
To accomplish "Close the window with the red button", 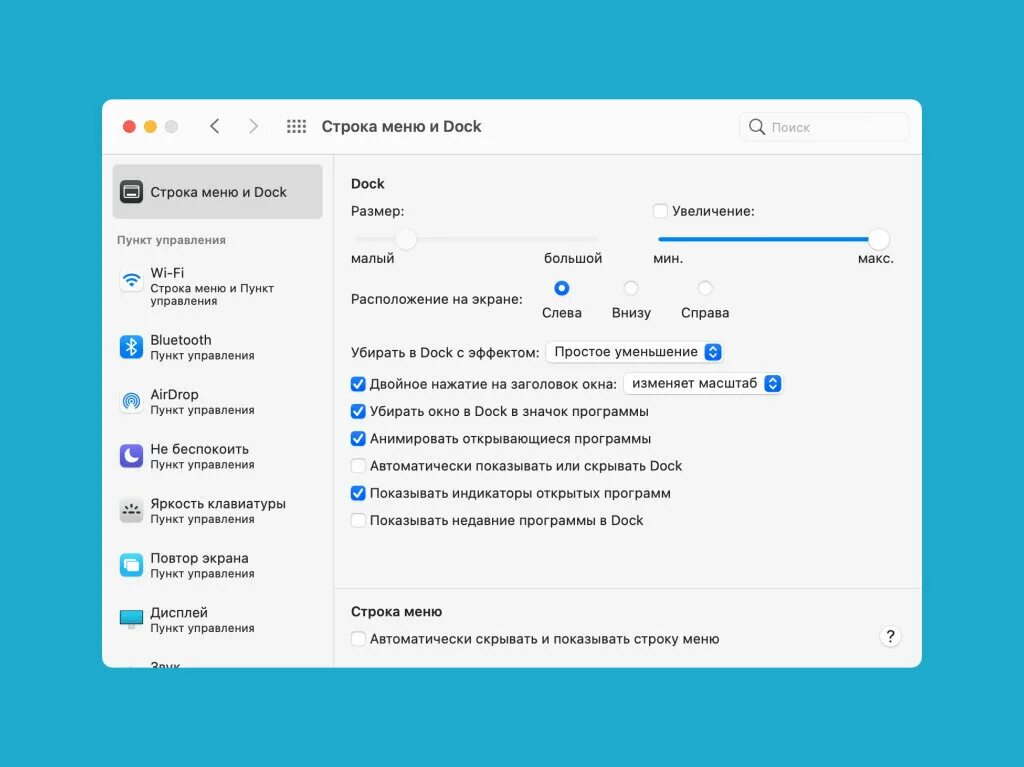I will [129, 127].
